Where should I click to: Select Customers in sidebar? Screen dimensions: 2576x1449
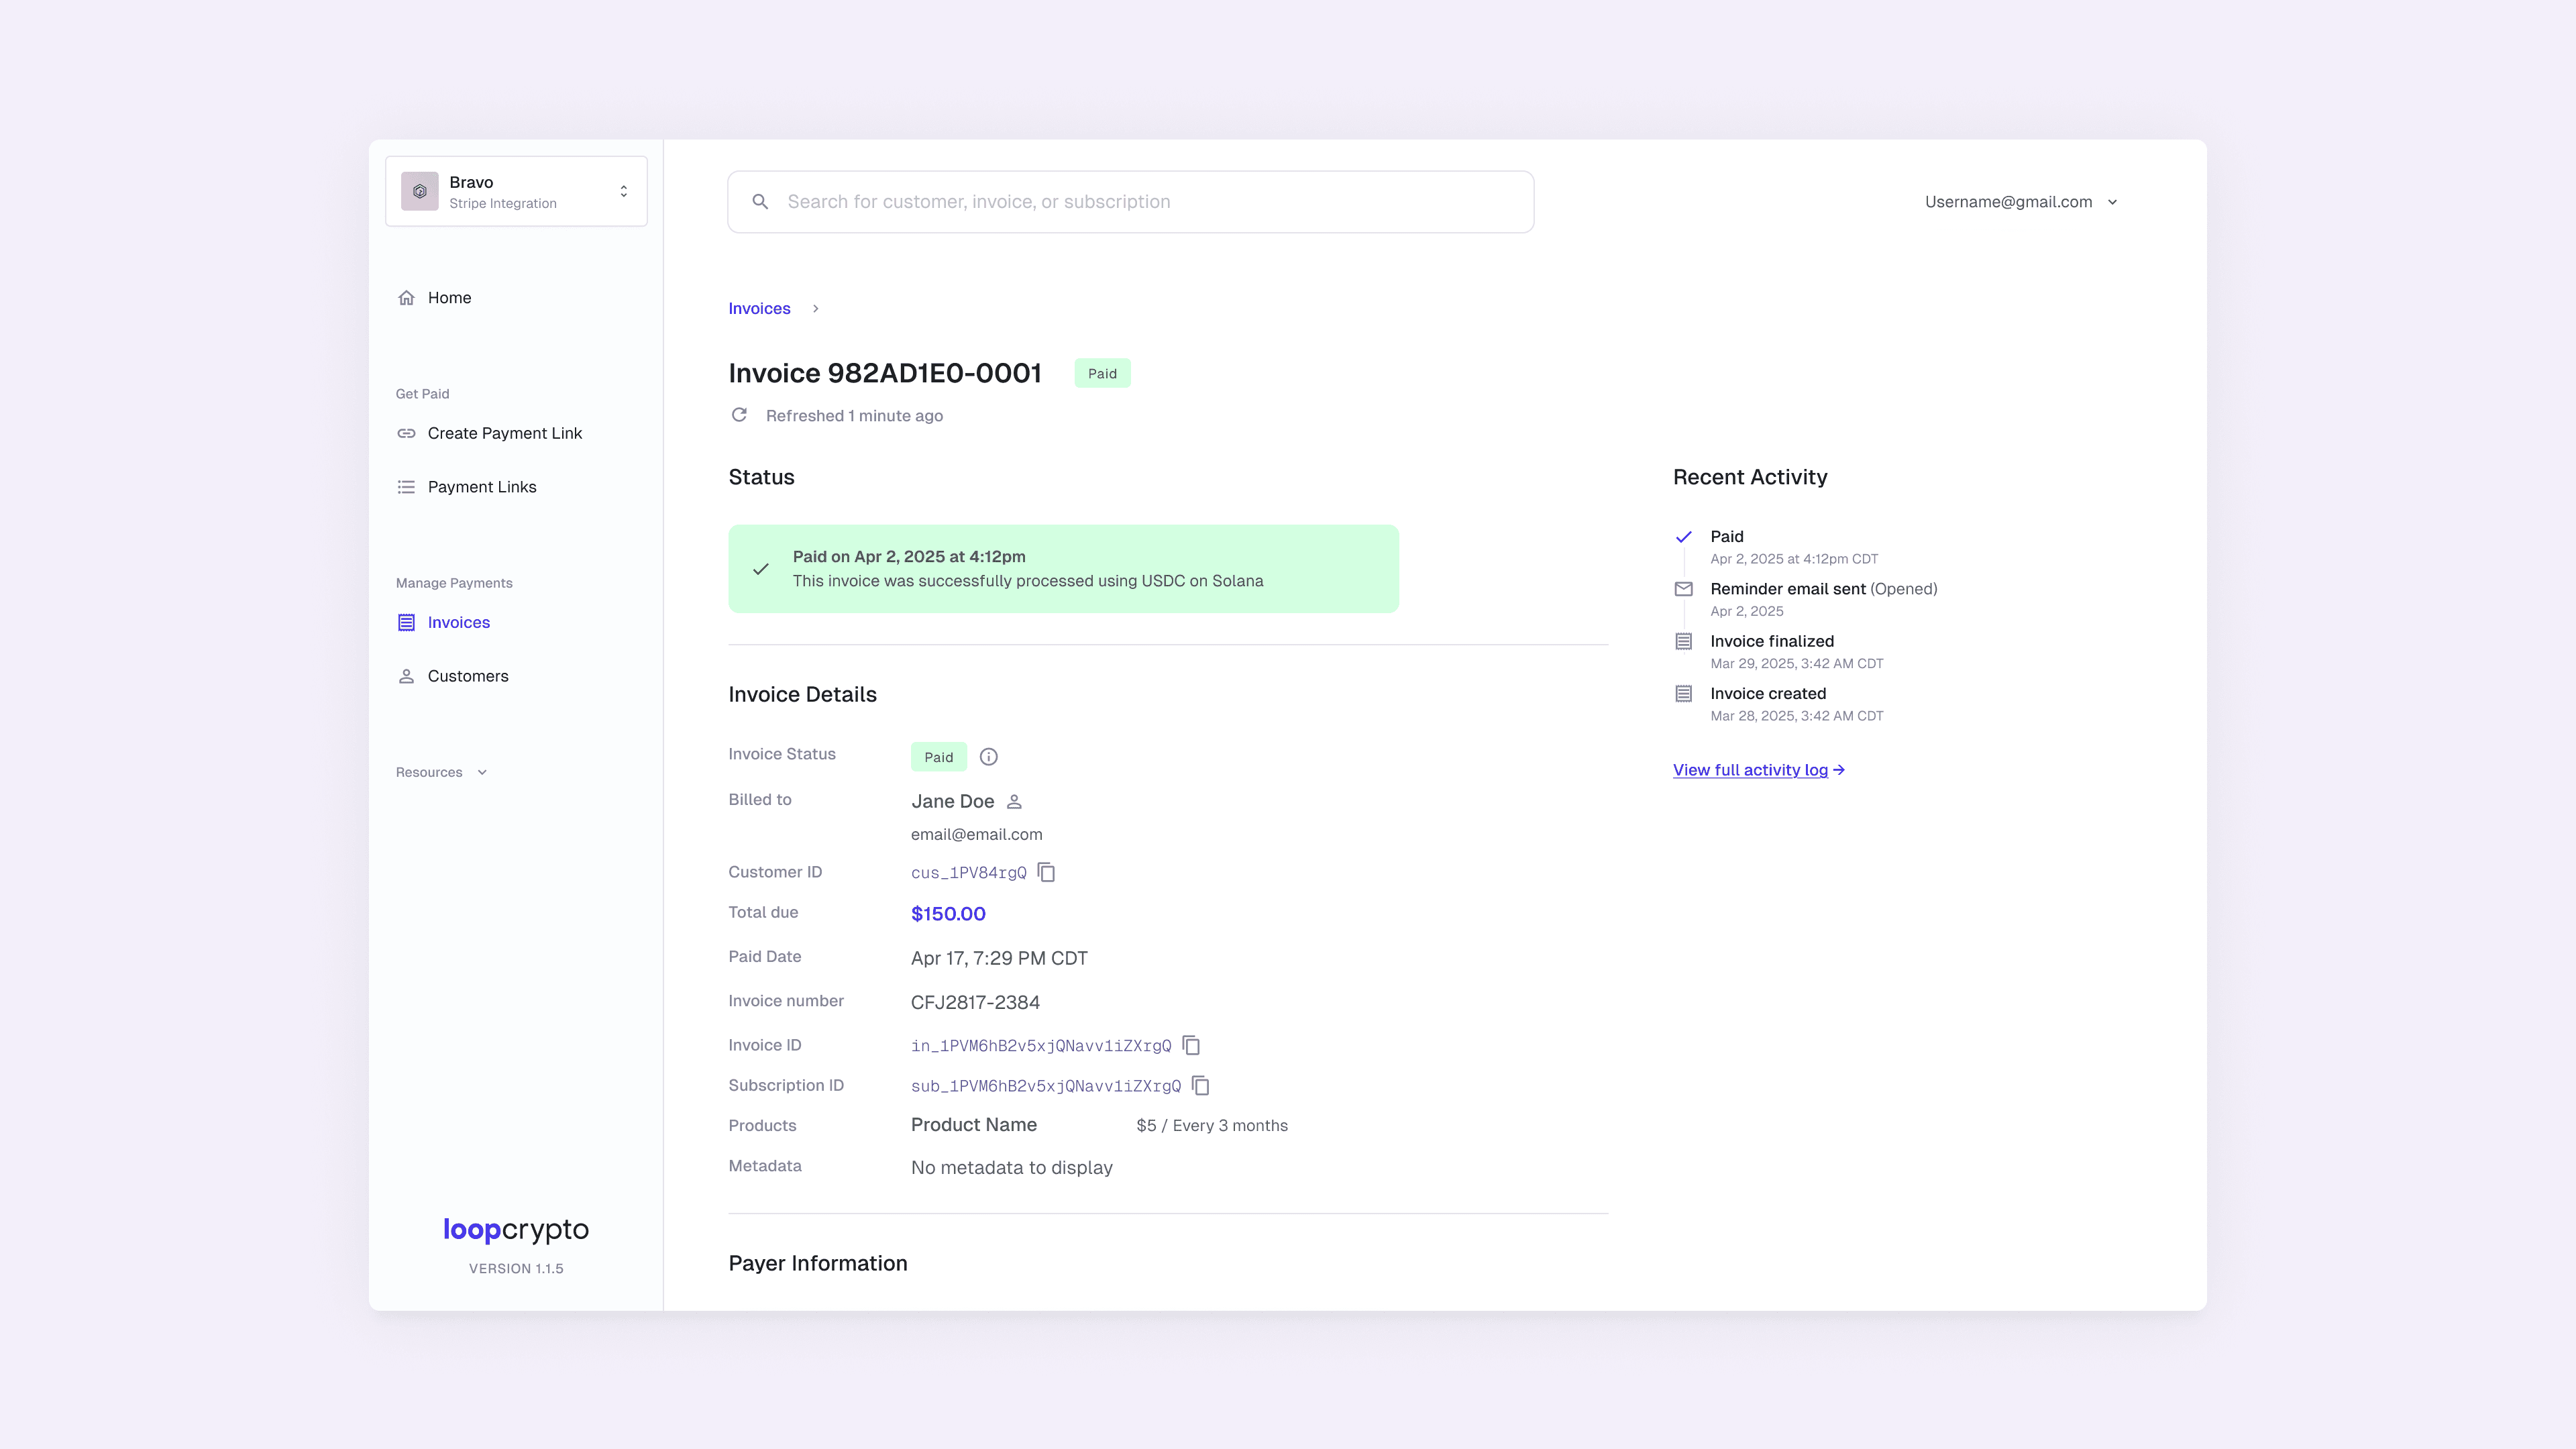click(467, 676)
